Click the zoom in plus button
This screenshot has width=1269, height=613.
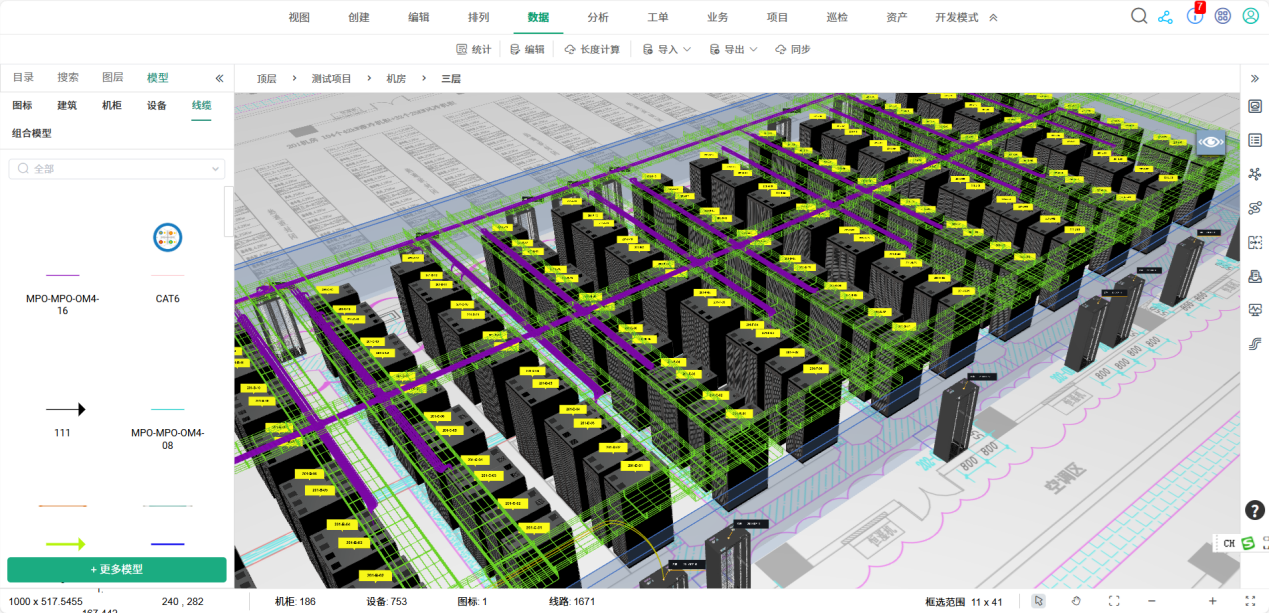(x=1212, y=601)
